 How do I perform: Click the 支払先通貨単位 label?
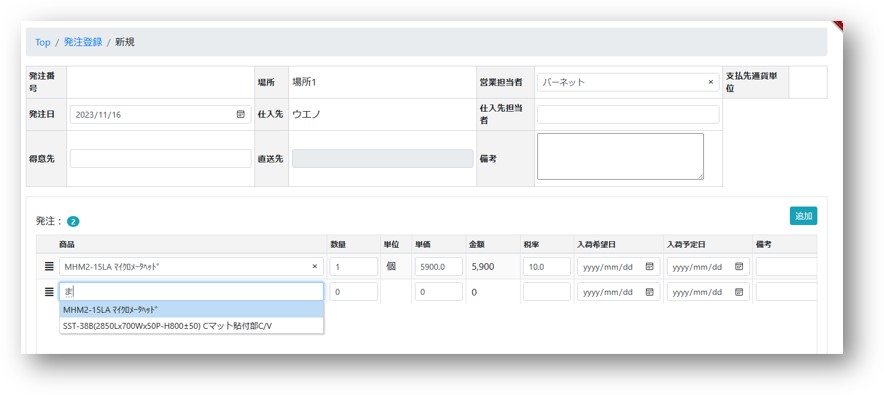click(x=752, y=82)
